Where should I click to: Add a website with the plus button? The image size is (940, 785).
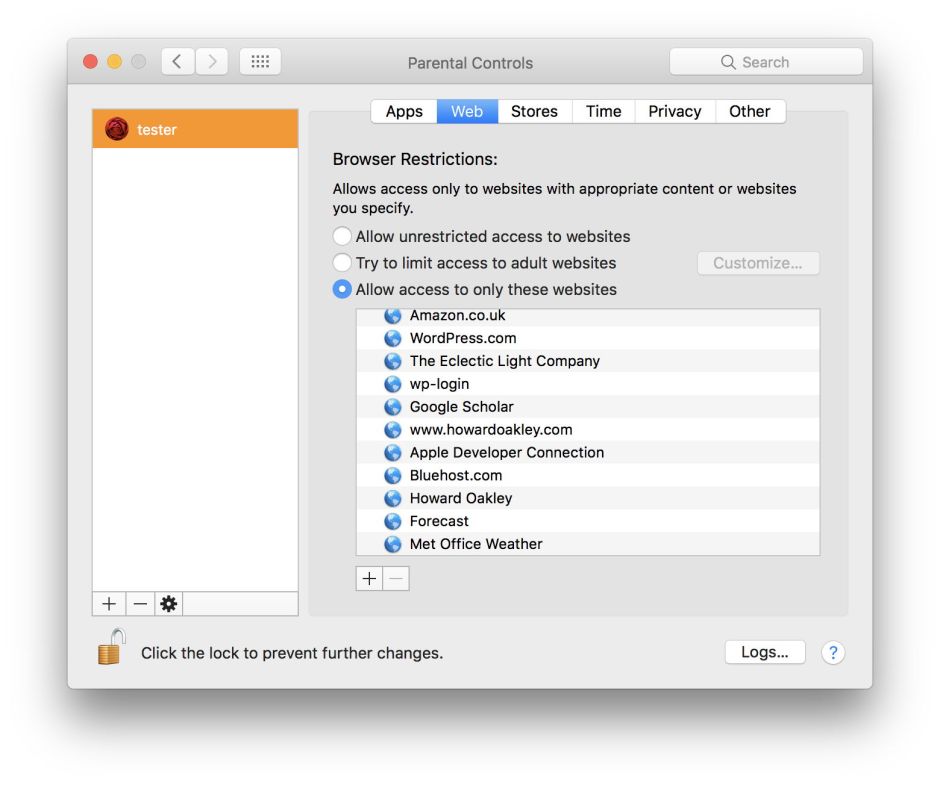[x=369, y=579]
